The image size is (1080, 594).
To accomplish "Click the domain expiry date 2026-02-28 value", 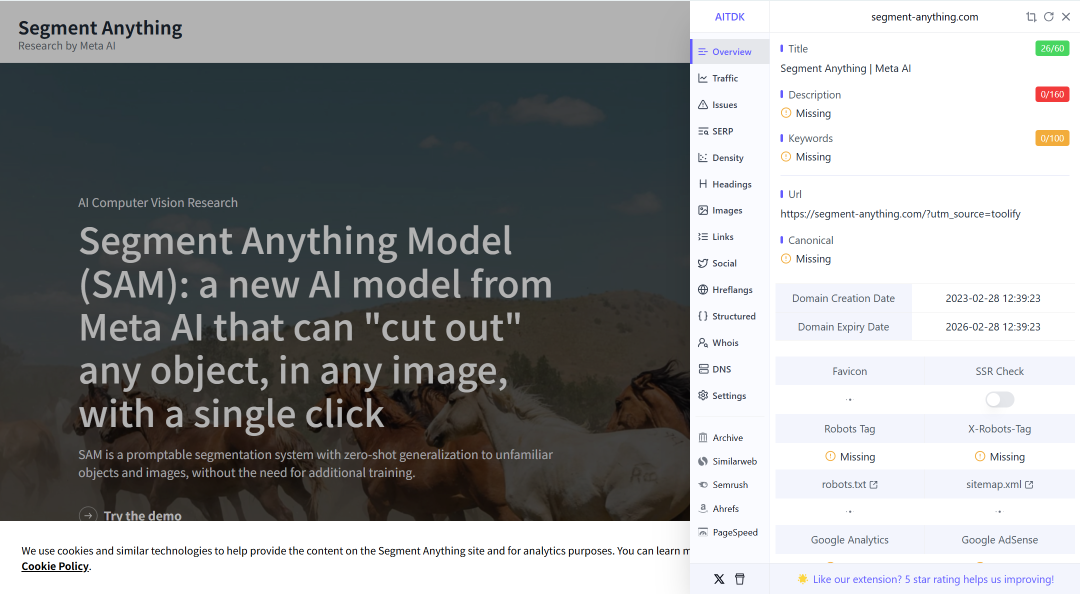I will pos(993,327).
